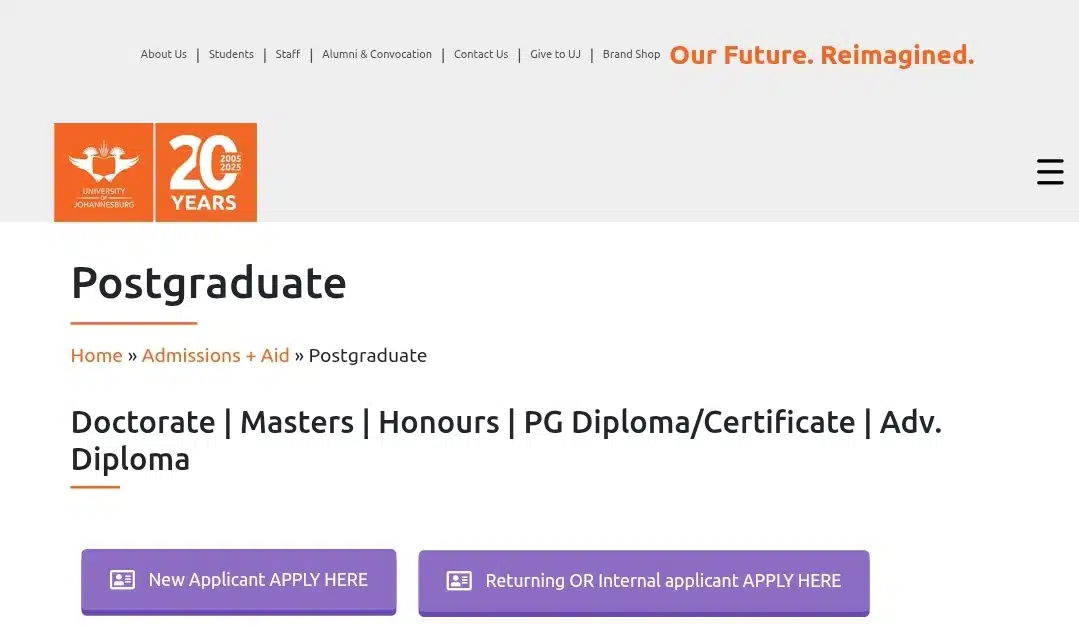
Task: Open the Give to UJ link
Action: pos(555,54)
